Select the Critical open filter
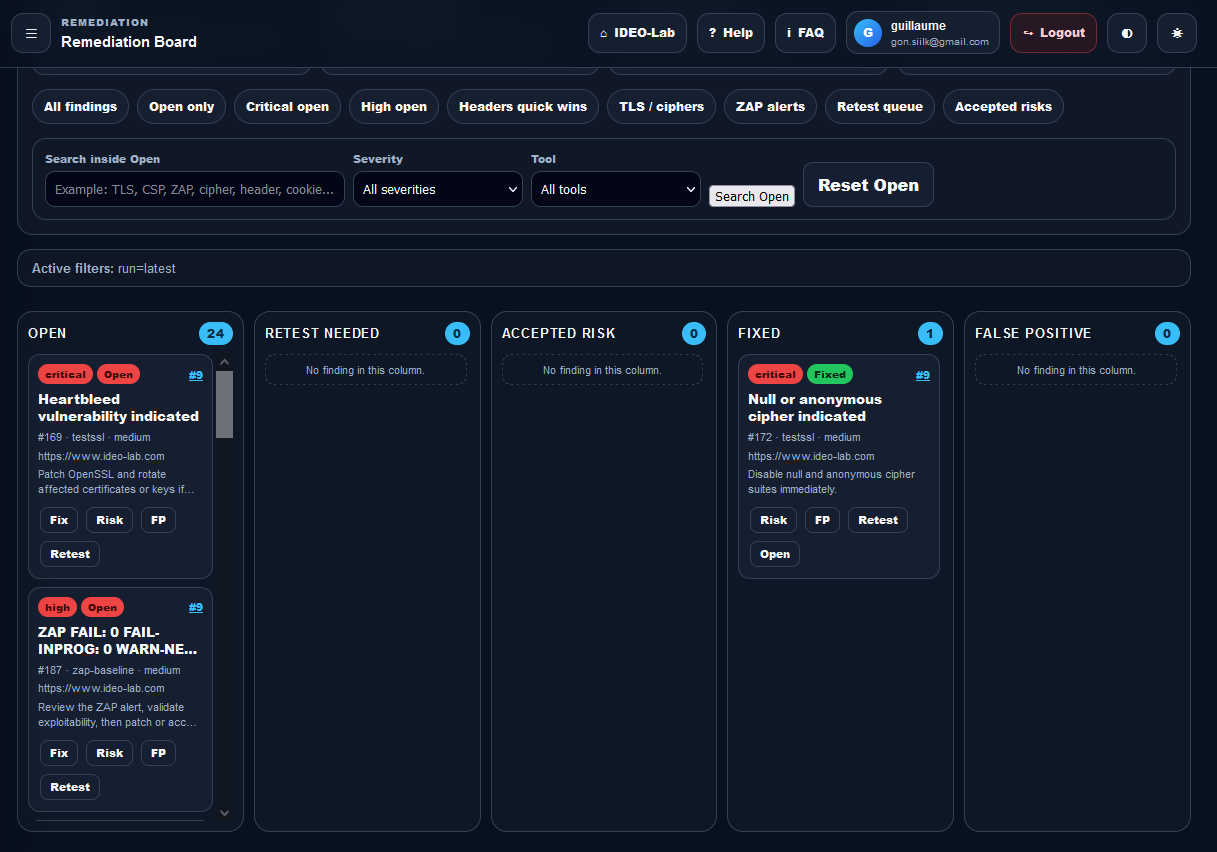The width and height of the screenshot is (1217, 852). (287, 107)
